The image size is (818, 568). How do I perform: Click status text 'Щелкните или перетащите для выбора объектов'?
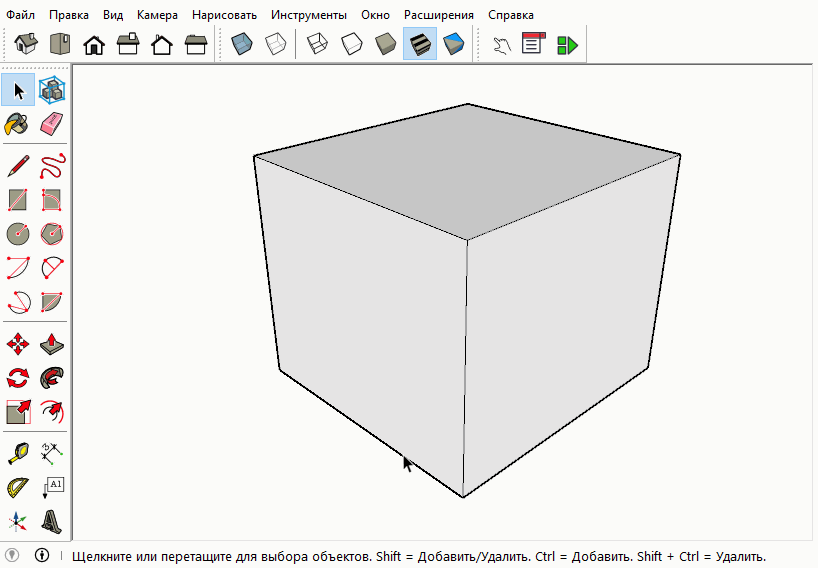point(221,557)
